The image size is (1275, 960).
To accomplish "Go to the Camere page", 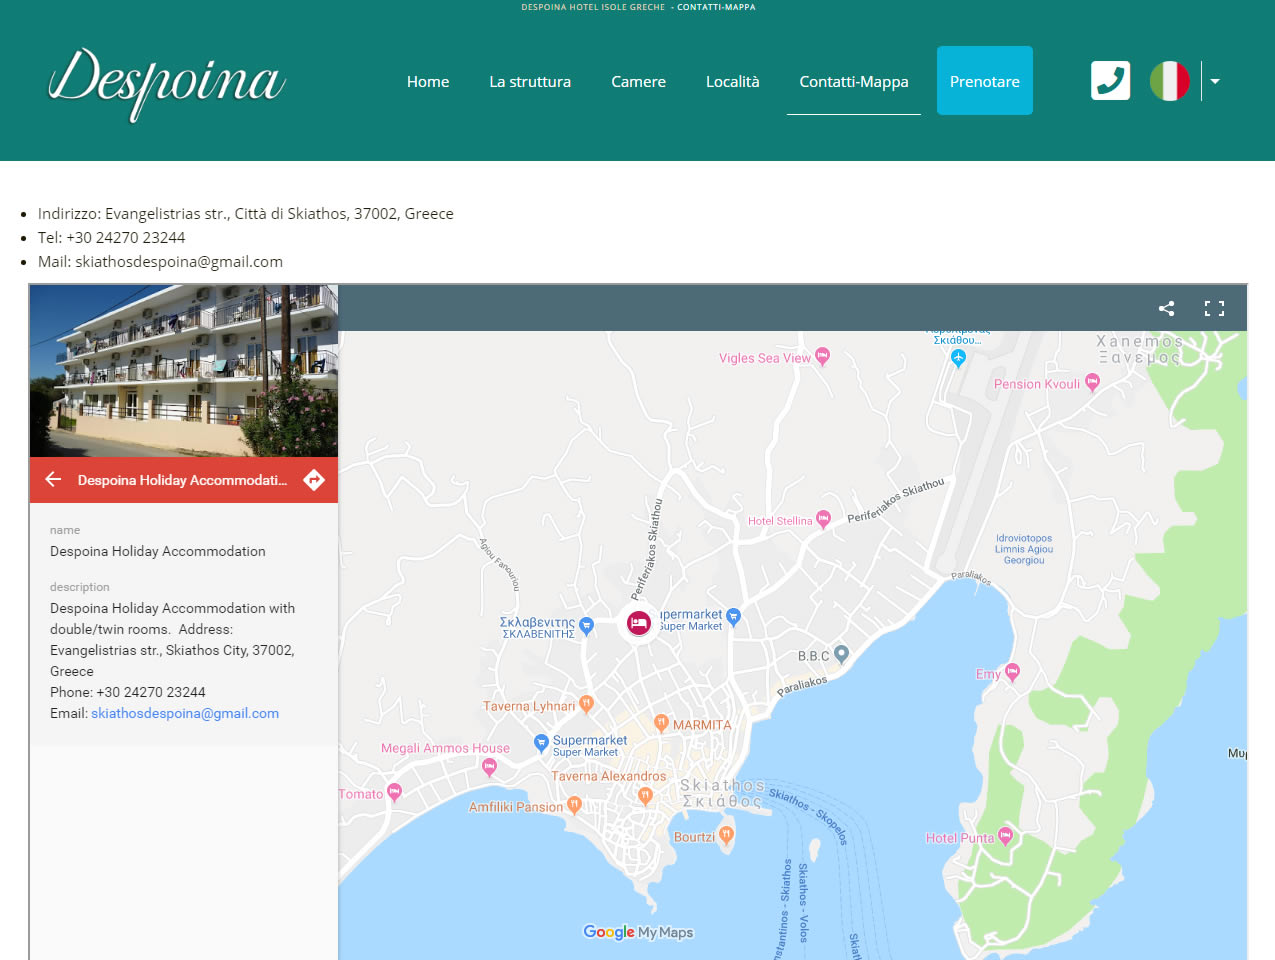I will click(x=638, y=82).
